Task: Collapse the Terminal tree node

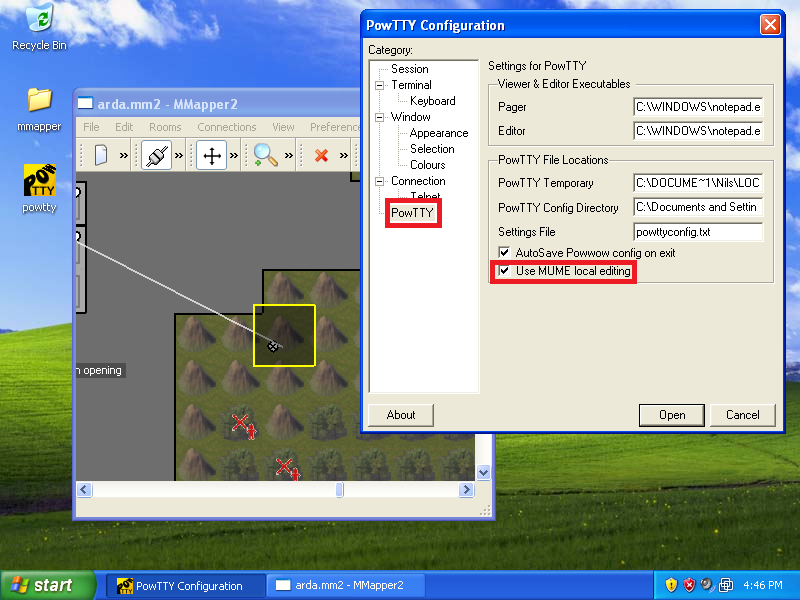Action: point(380,85)
